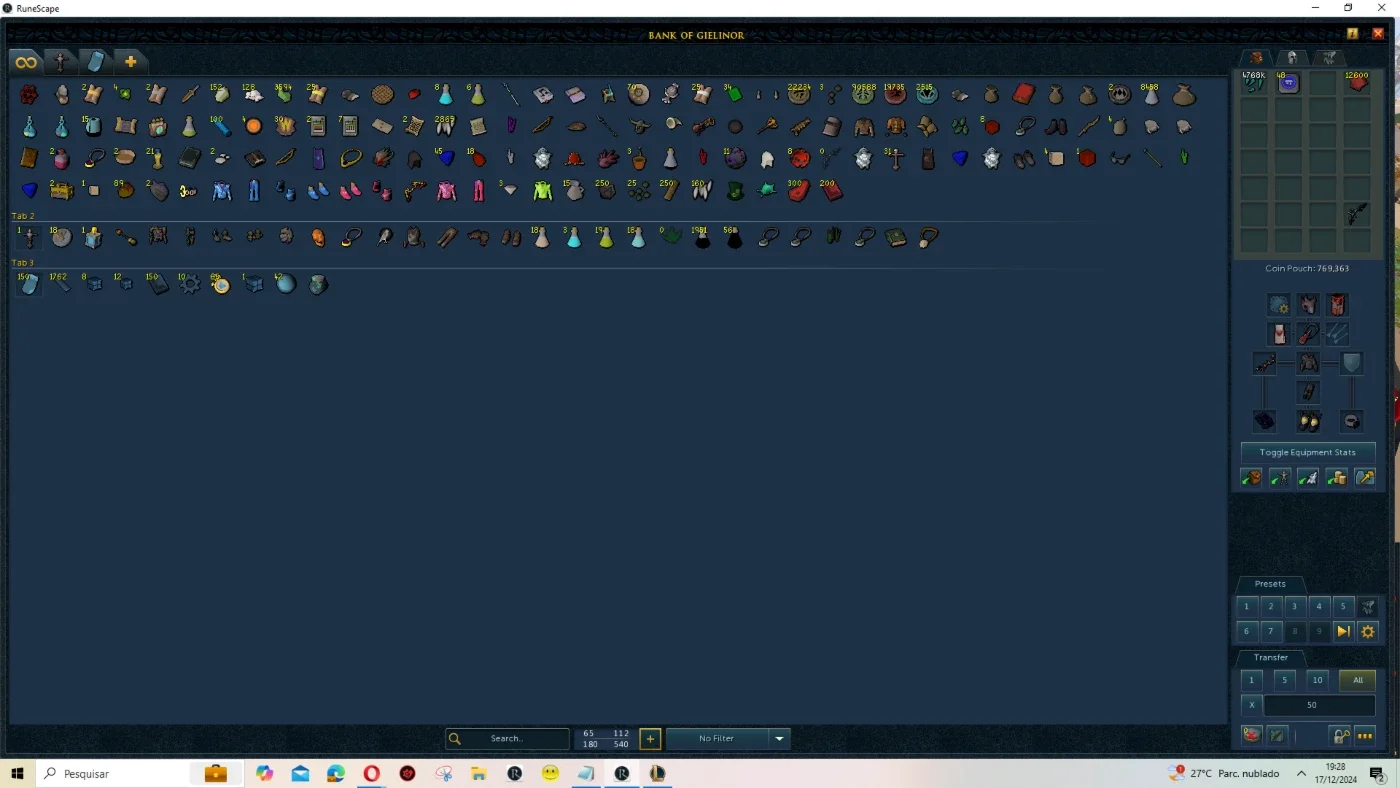Withdraw the 1762 stack in Tab 3

click(x=61, y=285)
